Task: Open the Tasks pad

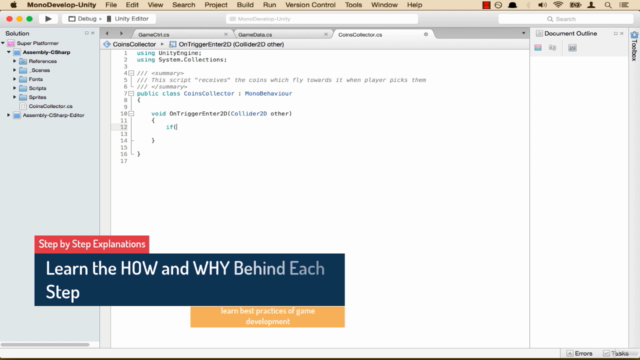Action: tap(616, 353)
